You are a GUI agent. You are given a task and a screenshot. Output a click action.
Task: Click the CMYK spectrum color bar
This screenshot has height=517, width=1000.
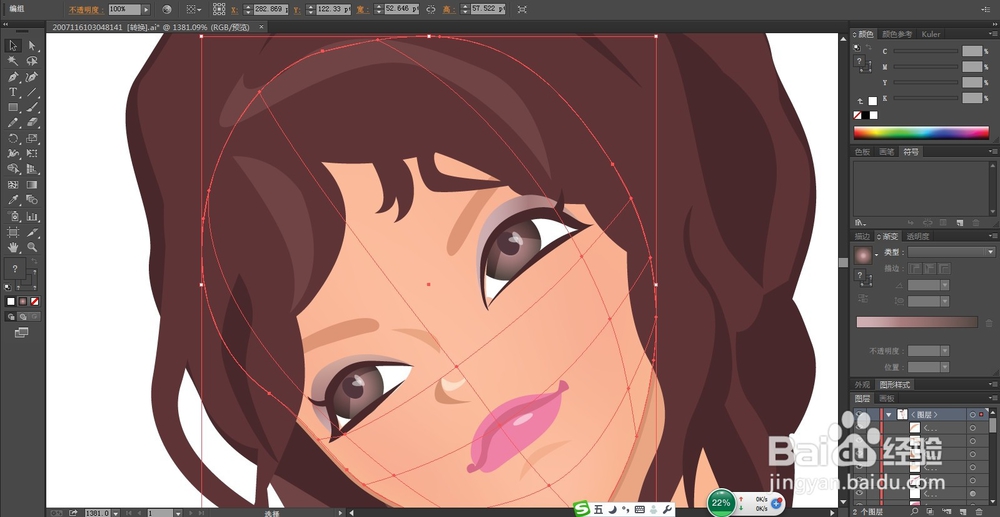[921, 133]
